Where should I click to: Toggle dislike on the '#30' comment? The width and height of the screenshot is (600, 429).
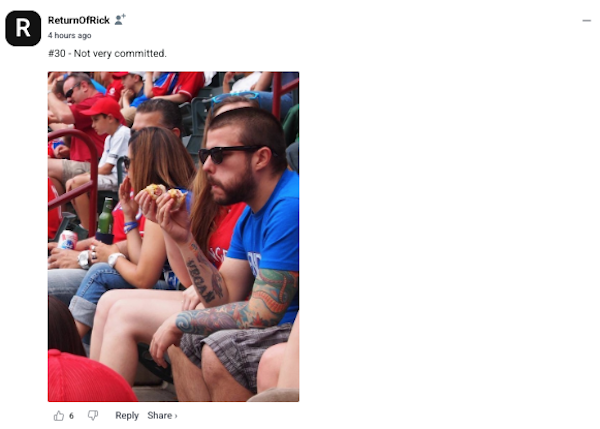click(x=93, y=416)
